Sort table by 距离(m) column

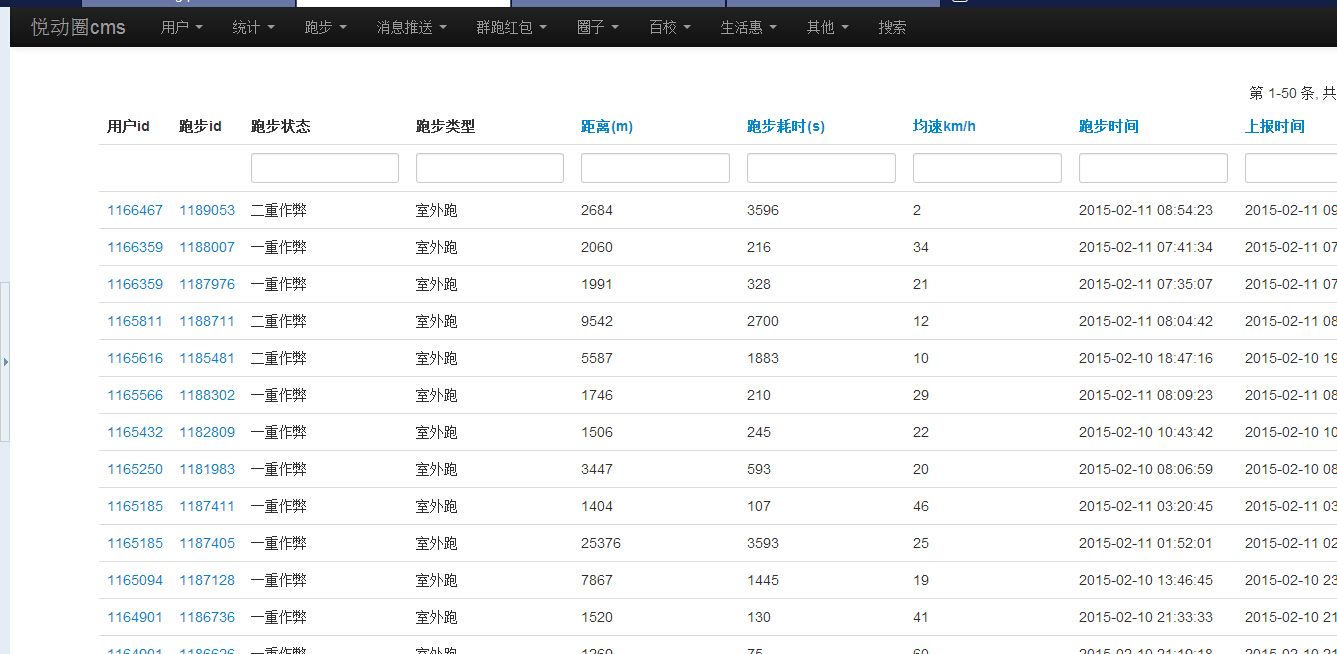pos(606,126)
